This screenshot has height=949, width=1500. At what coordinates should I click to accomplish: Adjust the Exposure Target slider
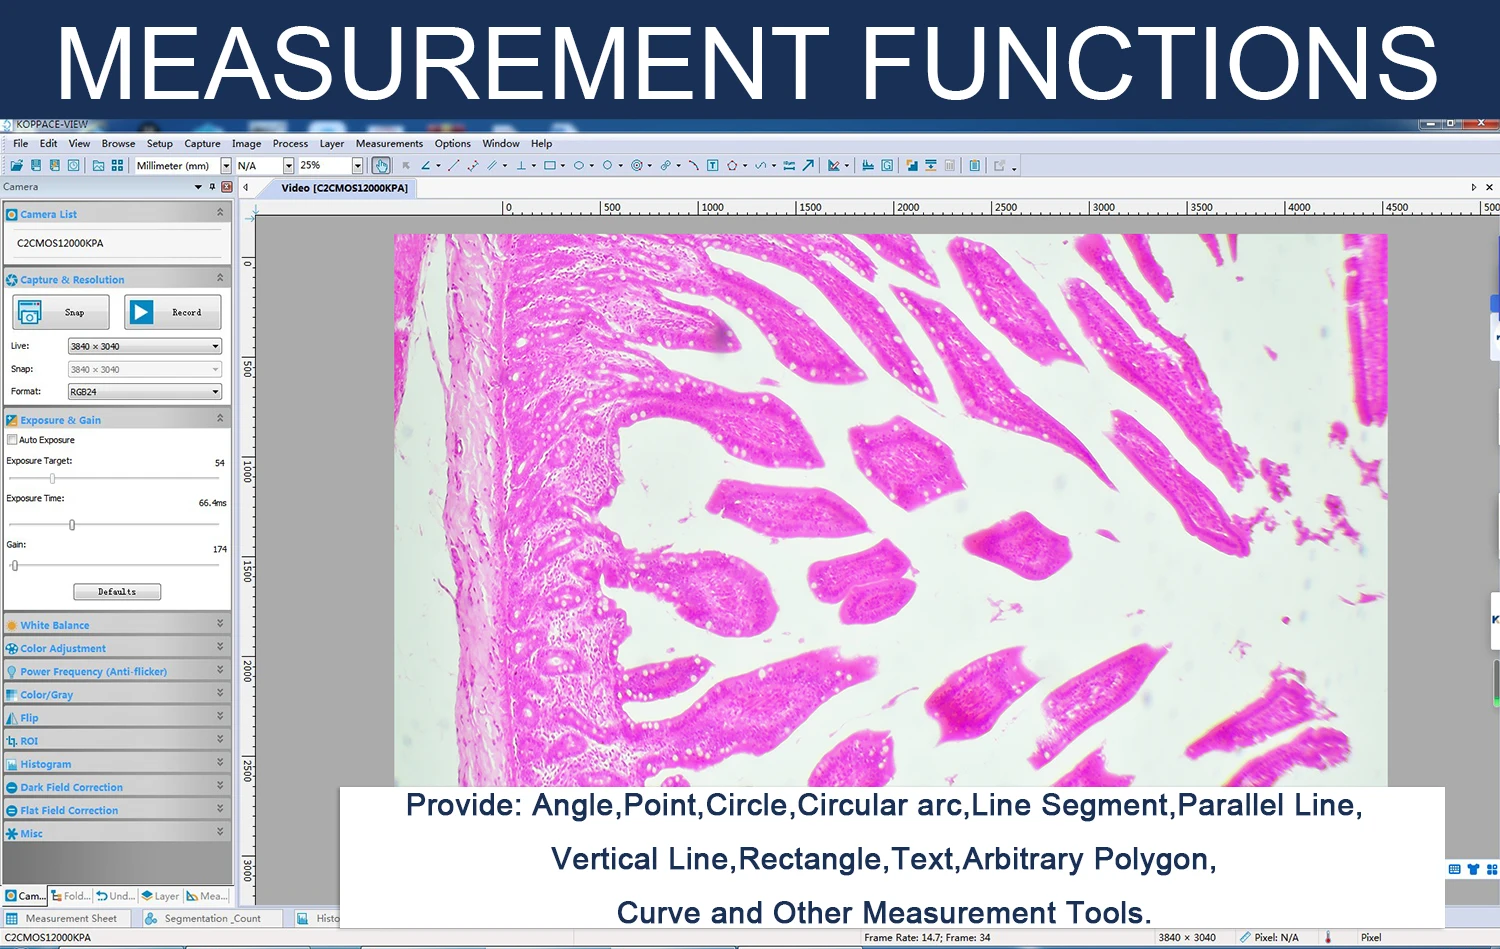pyautogui.click(x=52, y=478)
